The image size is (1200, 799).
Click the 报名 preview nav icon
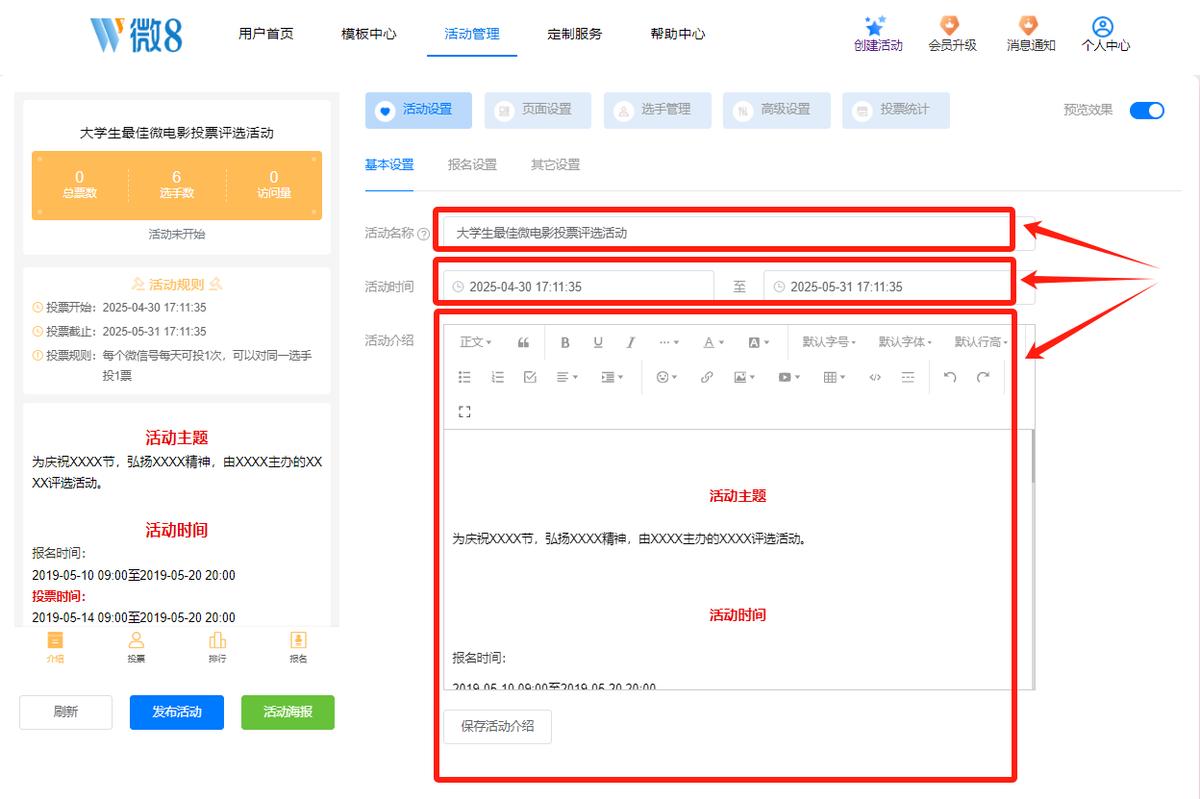(x=298, y=640)
